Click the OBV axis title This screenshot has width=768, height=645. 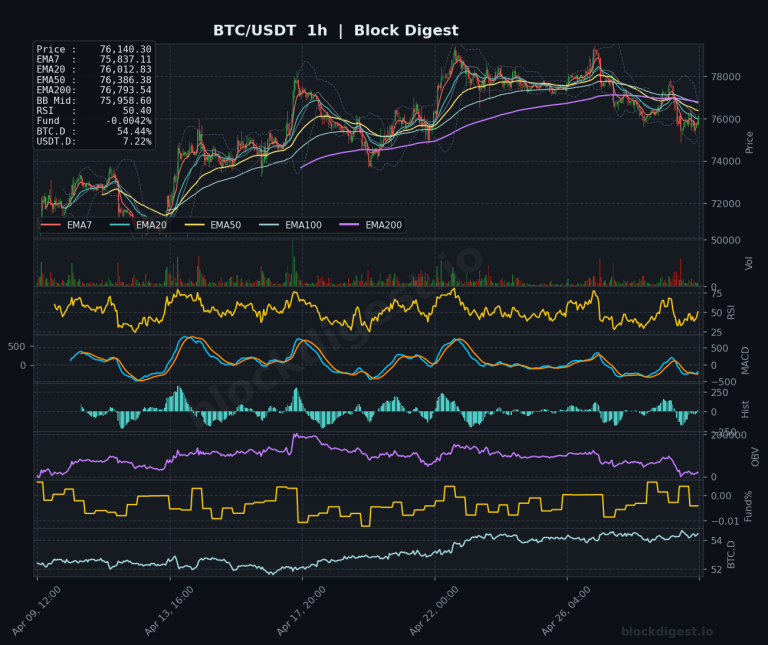coord(755,456)
